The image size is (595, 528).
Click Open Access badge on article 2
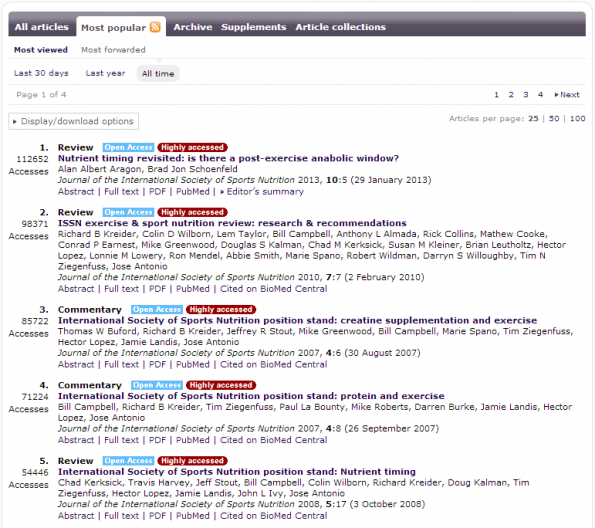(x=128, y=212)
